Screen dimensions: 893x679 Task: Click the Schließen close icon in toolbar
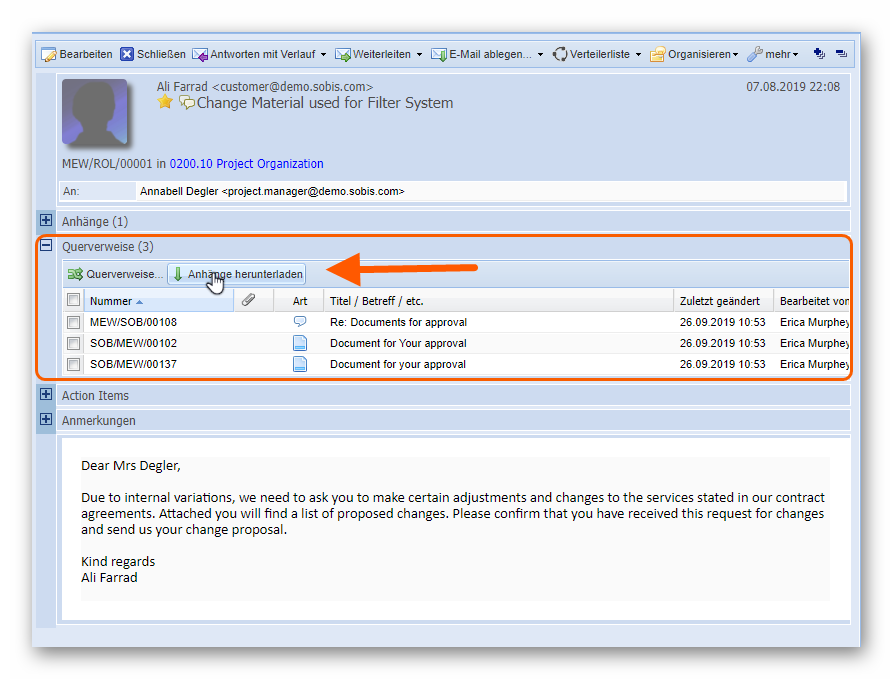127,54
